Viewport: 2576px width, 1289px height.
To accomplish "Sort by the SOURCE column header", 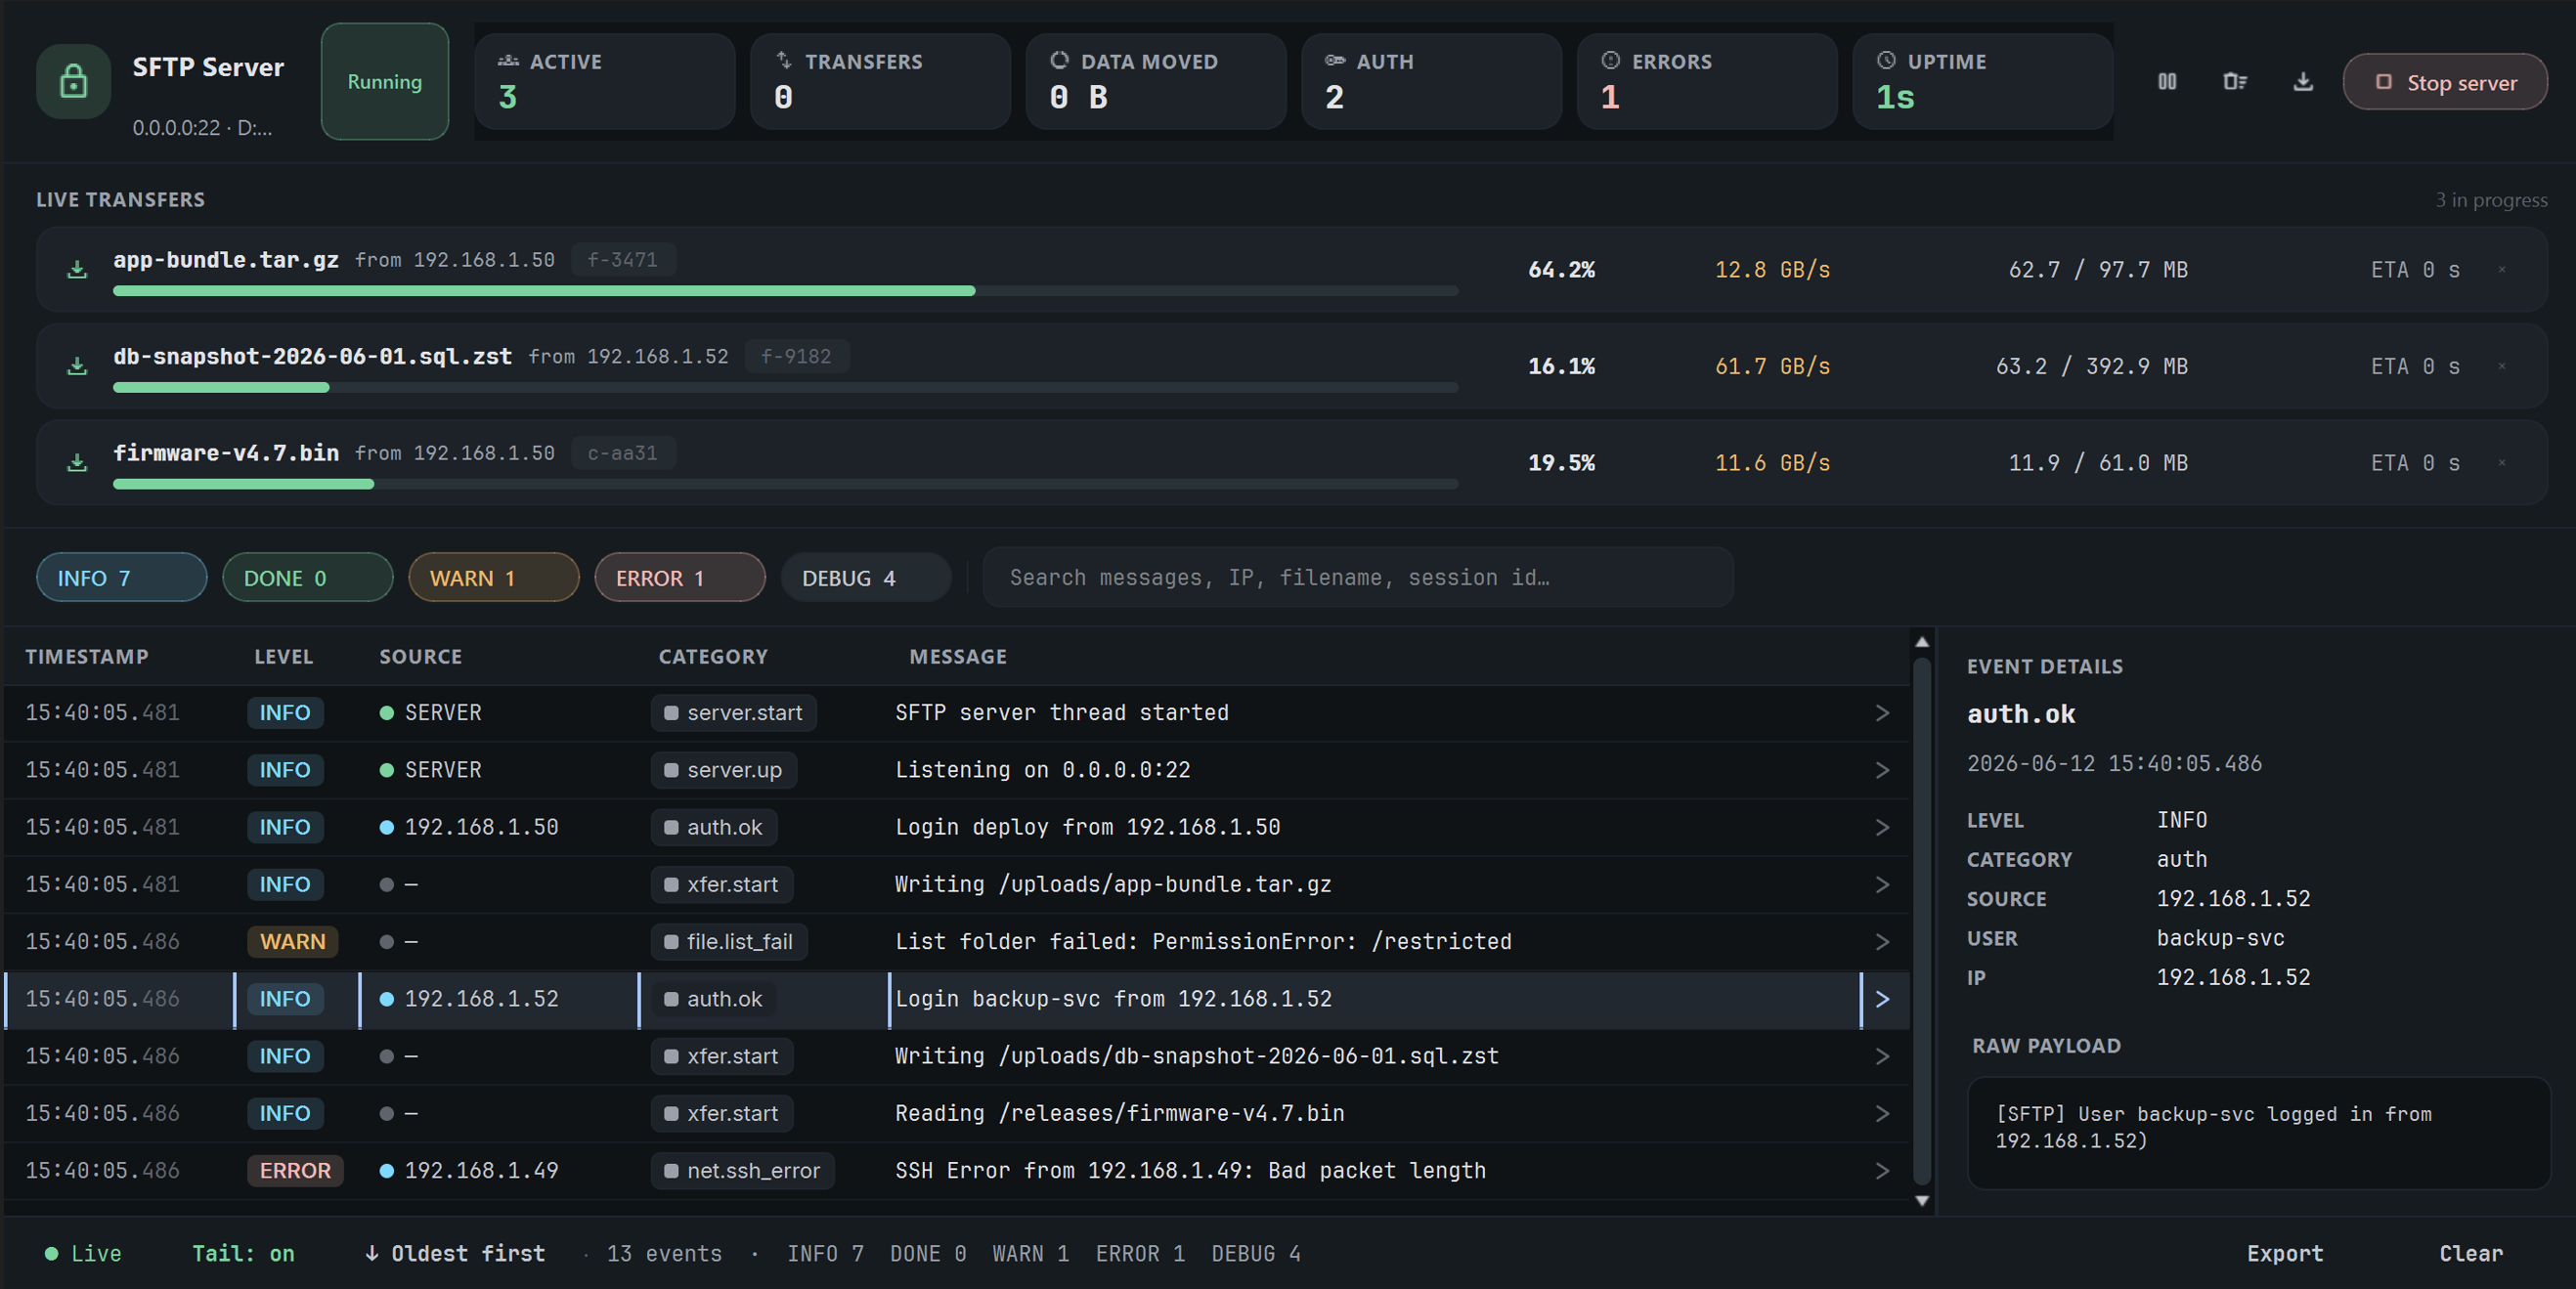I will [x=420, y=657].
